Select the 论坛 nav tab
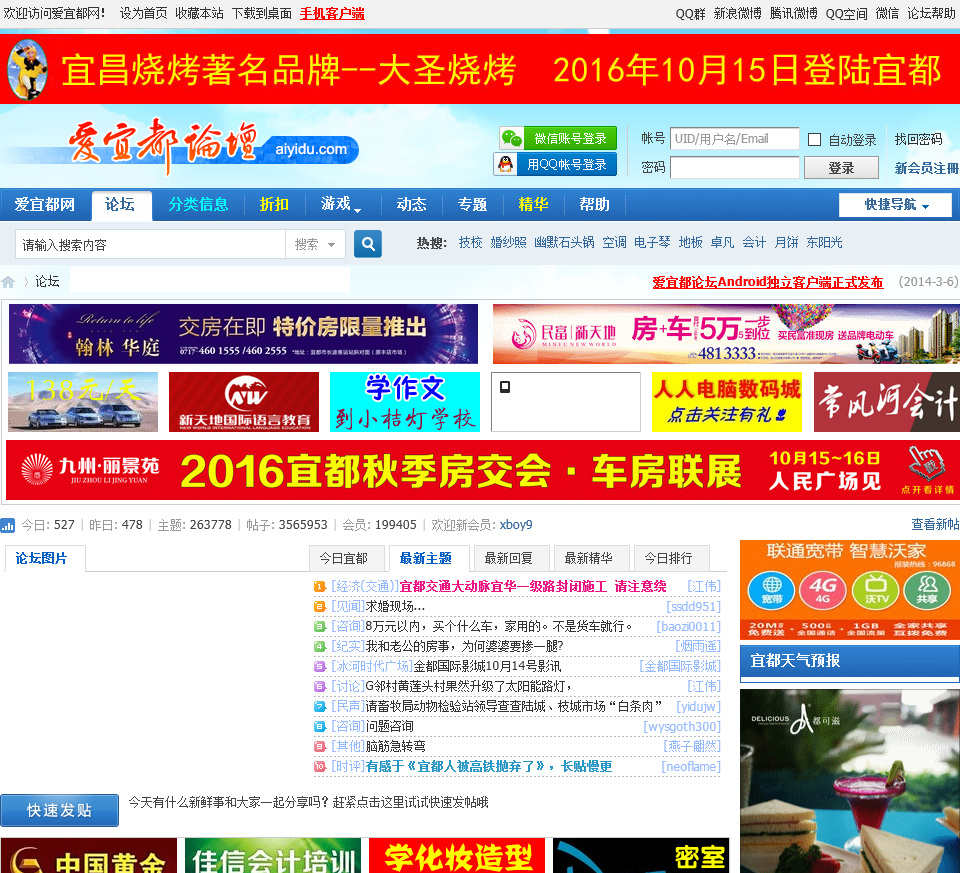The image size is (960, 873). (x=120, y=204)
